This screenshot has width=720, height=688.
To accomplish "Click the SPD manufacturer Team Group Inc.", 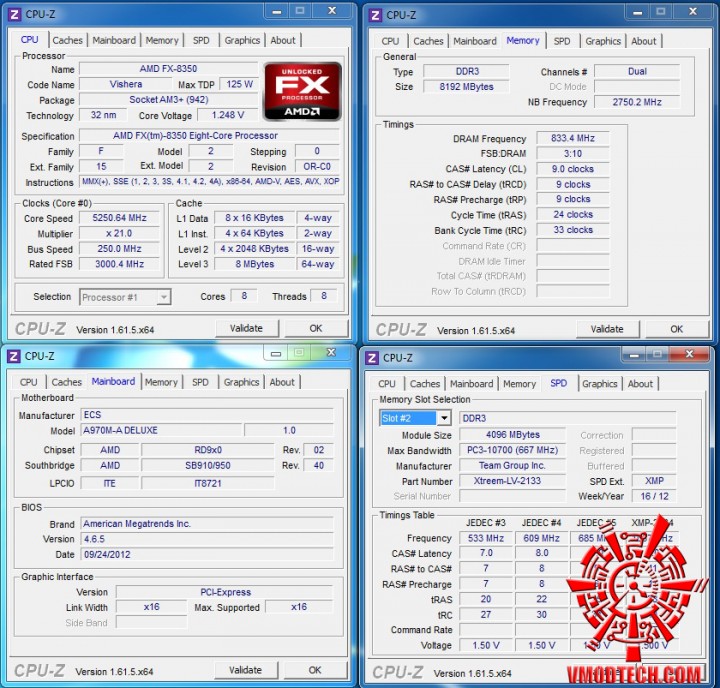I will pyautogui.click(x=512, y=466).
